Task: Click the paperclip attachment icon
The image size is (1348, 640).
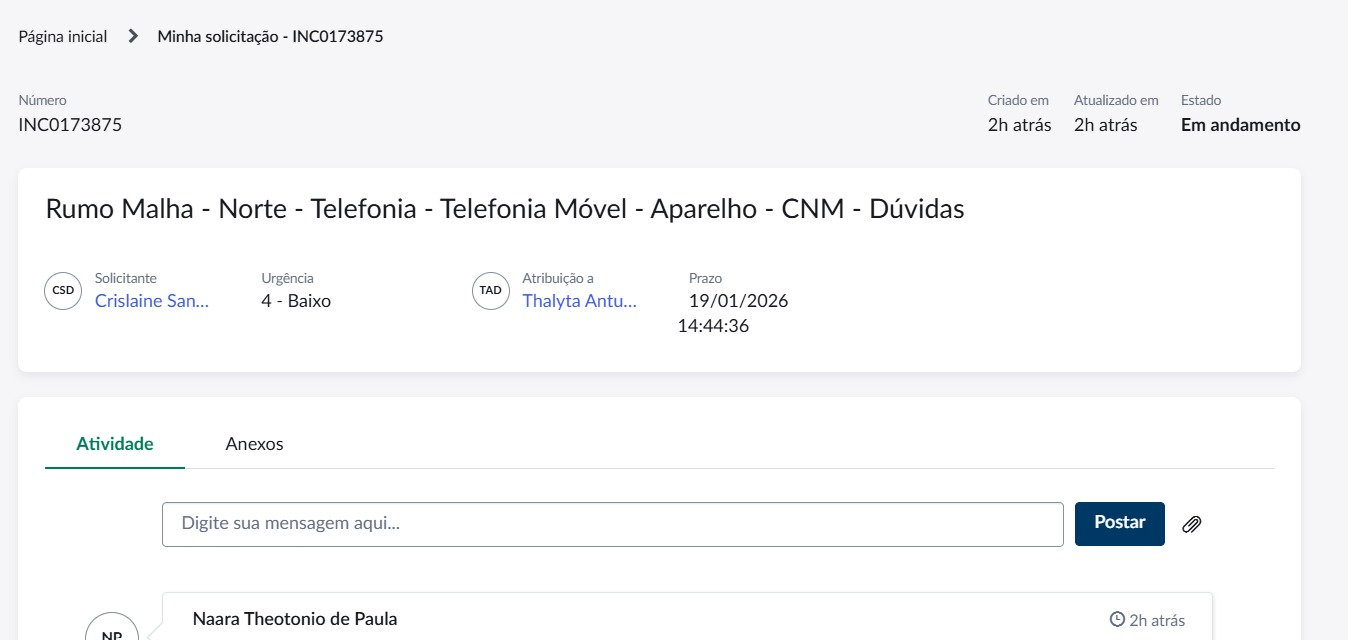Action: [x=1191, y=524]
